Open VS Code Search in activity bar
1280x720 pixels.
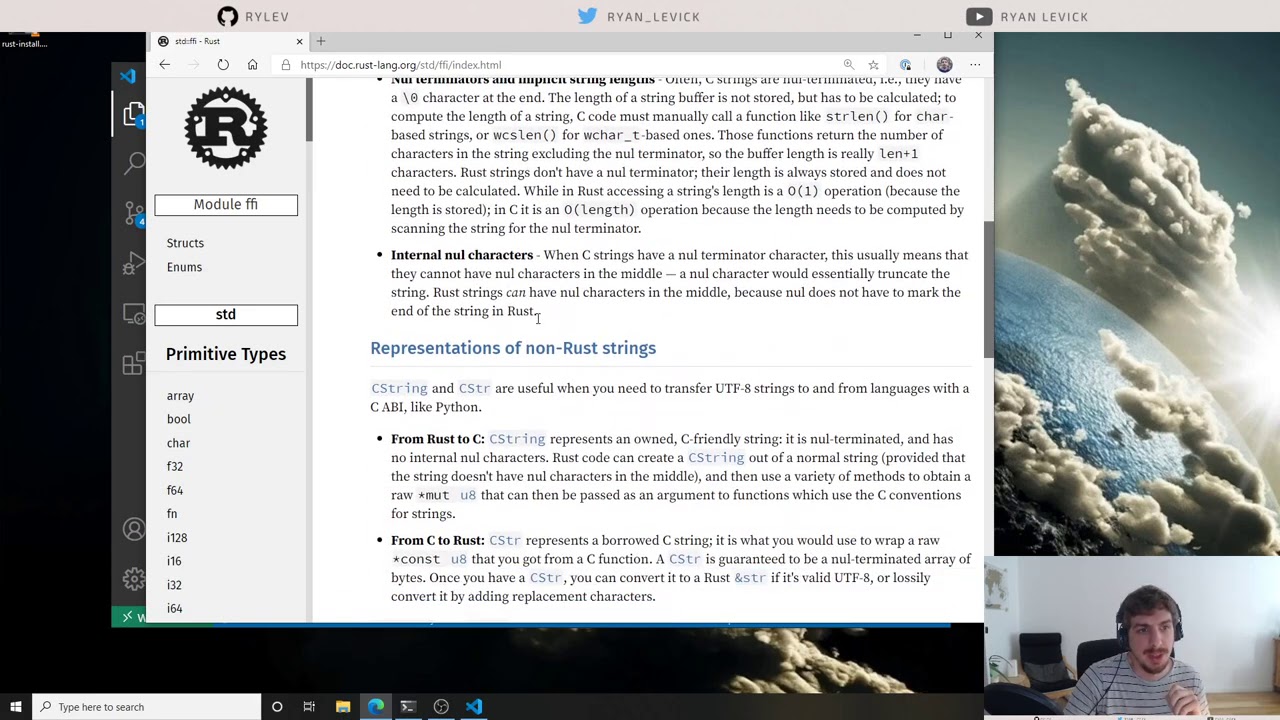(x=134, y=163)
